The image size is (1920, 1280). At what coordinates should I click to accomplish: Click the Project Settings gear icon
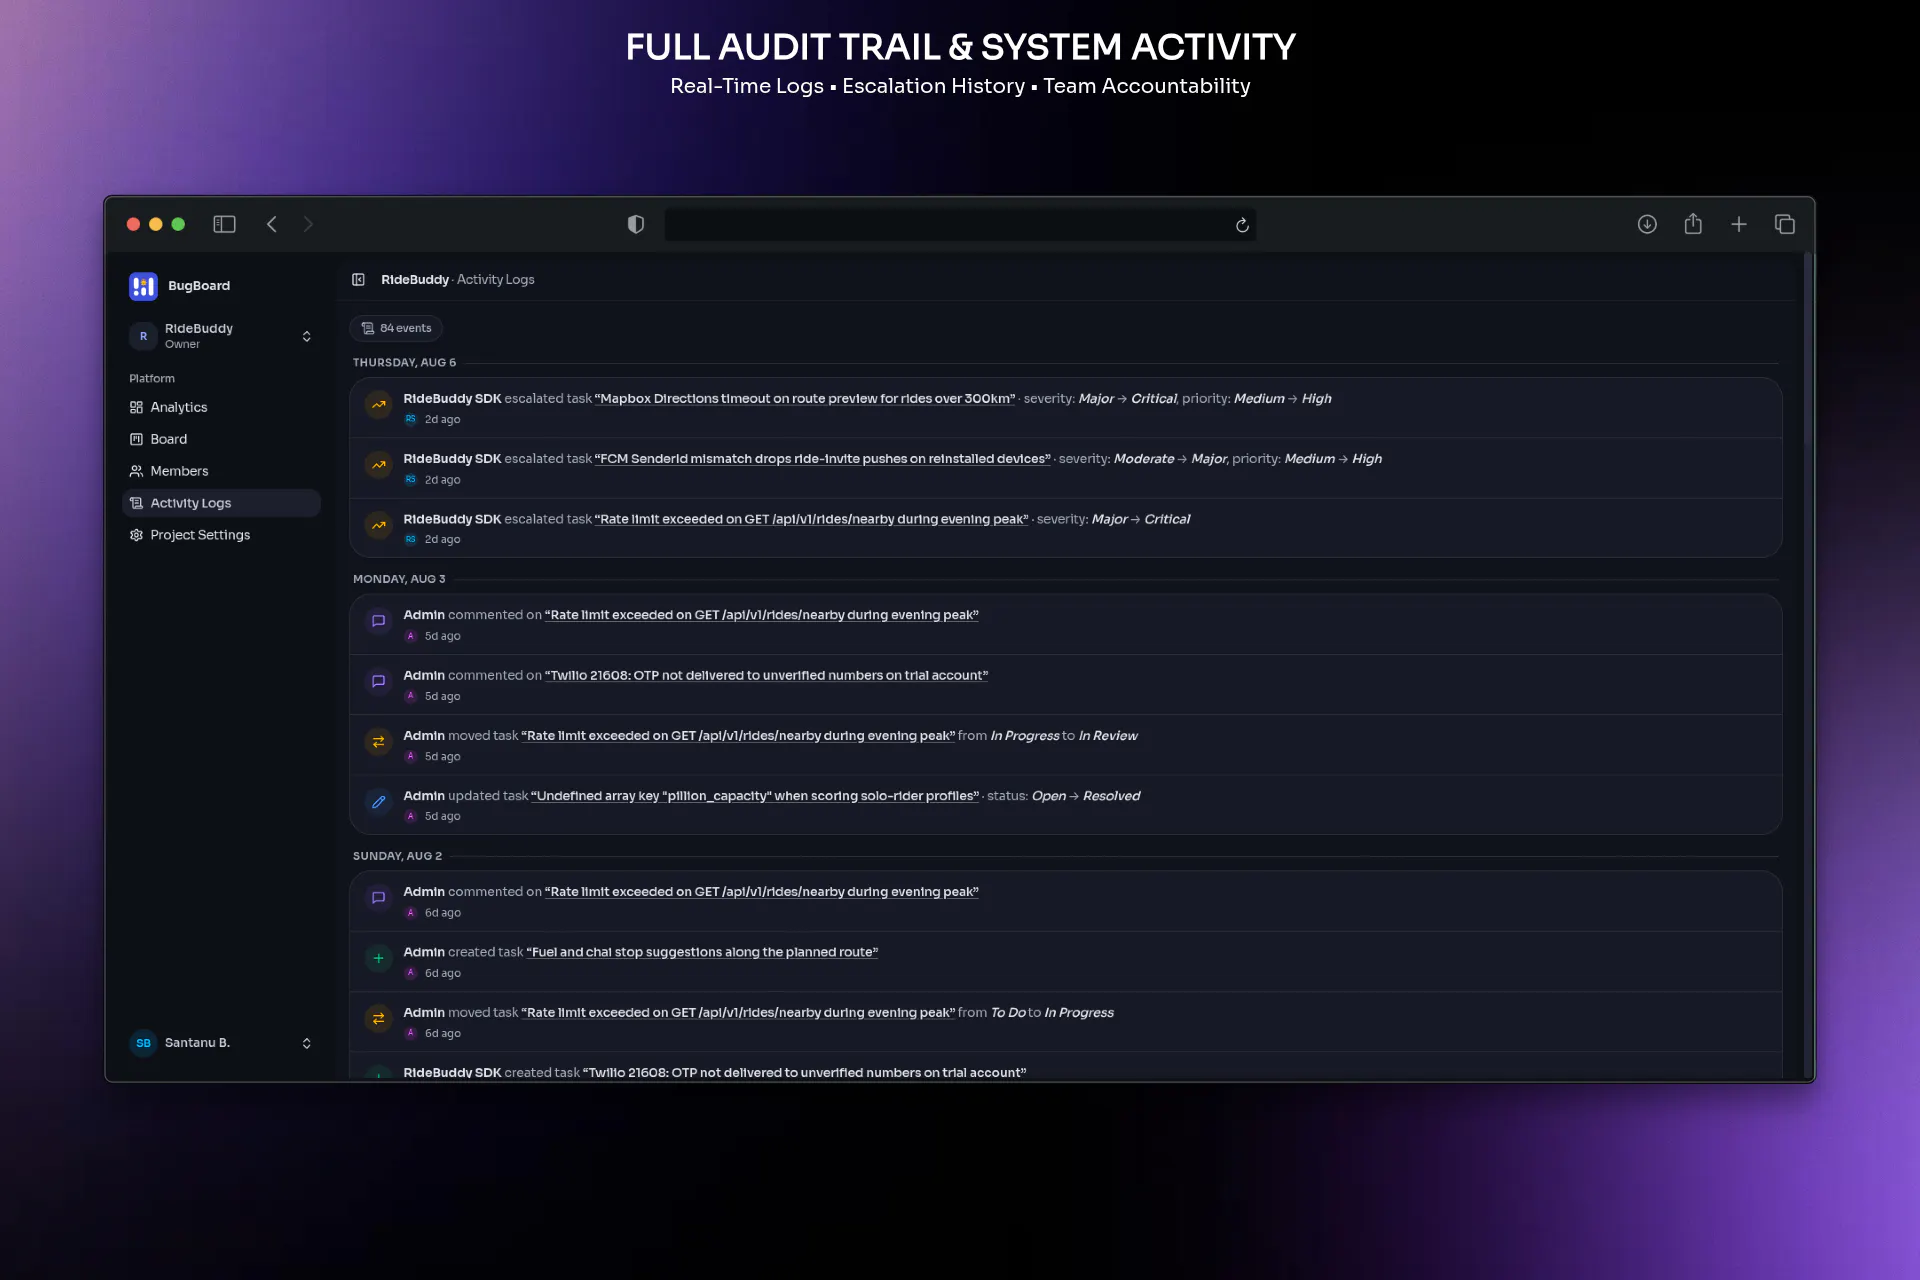pos(136,535)
